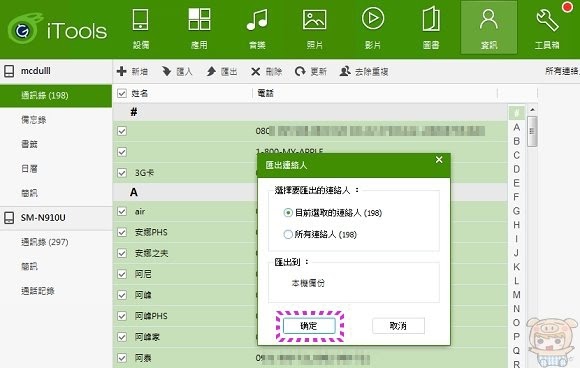Screen dimensions: 580x368
Task: Click the 匯出 (Export) toolbar icon
Action: pos(211,71)
